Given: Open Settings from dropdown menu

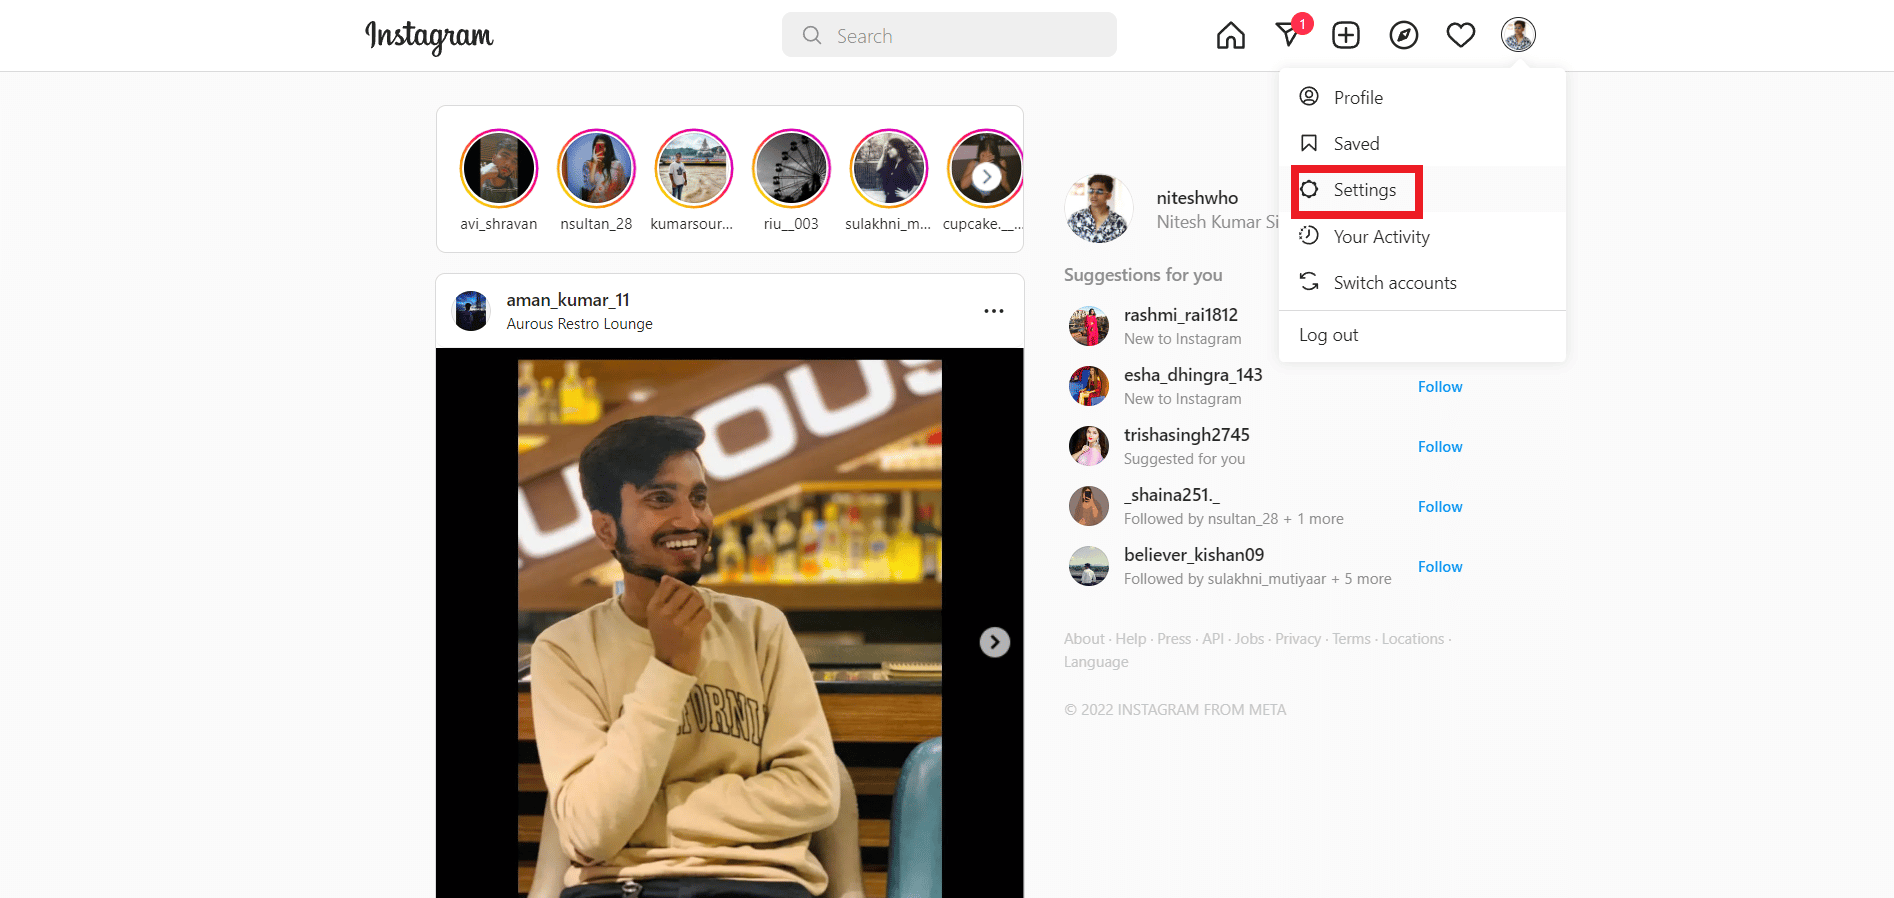Looking at the screenshot, I should 1422,189.
